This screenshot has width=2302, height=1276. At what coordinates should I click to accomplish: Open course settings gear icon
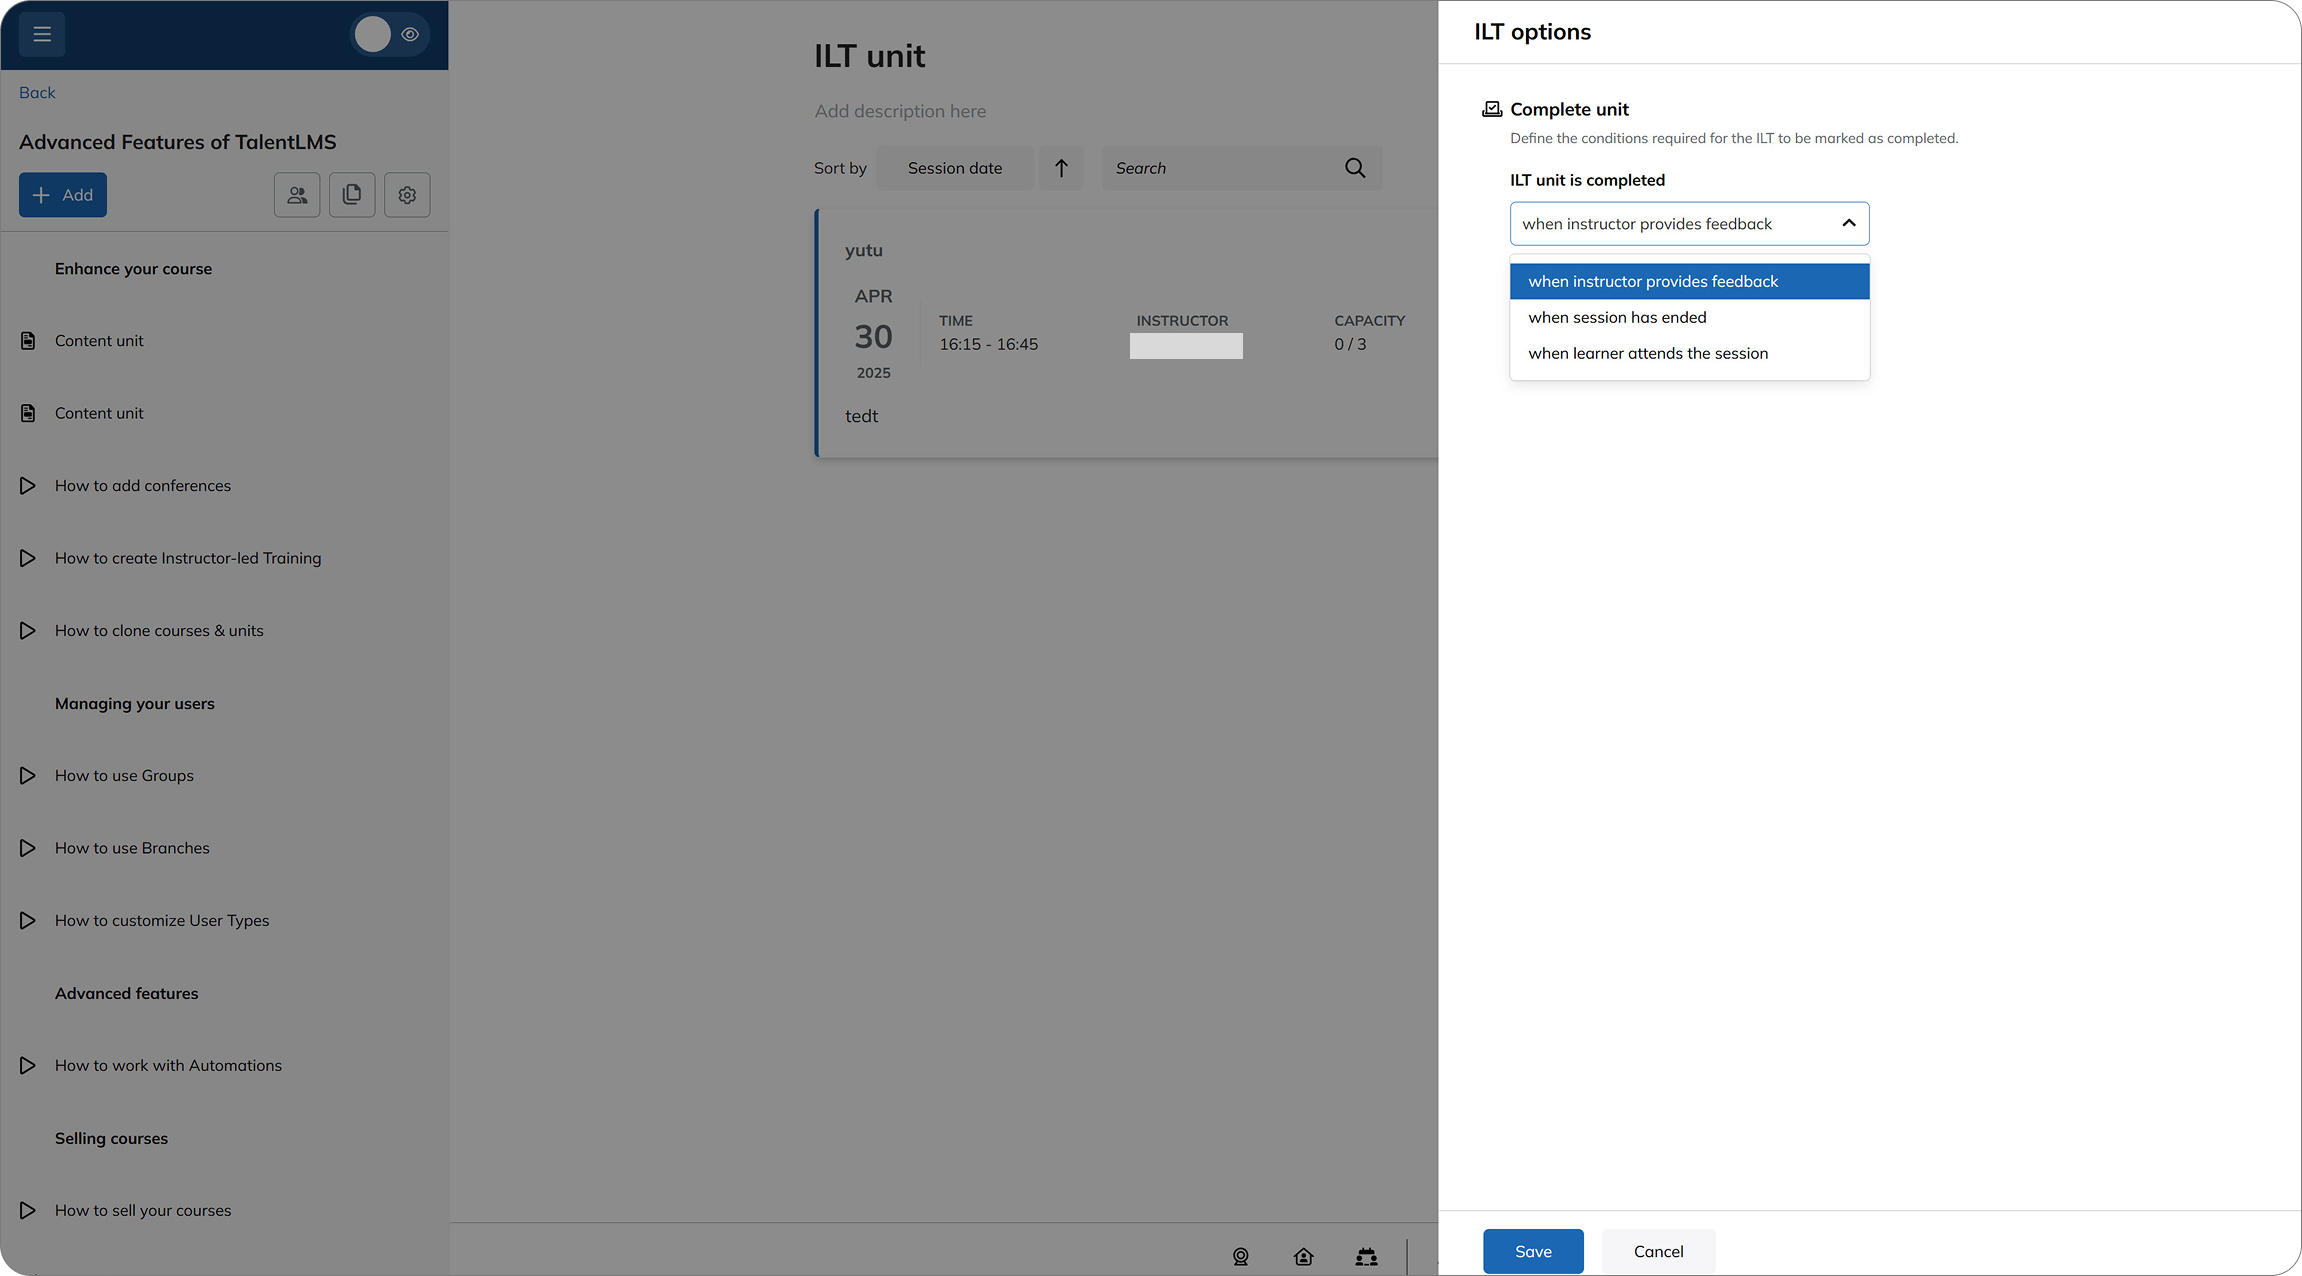click(x=407, y=195)
